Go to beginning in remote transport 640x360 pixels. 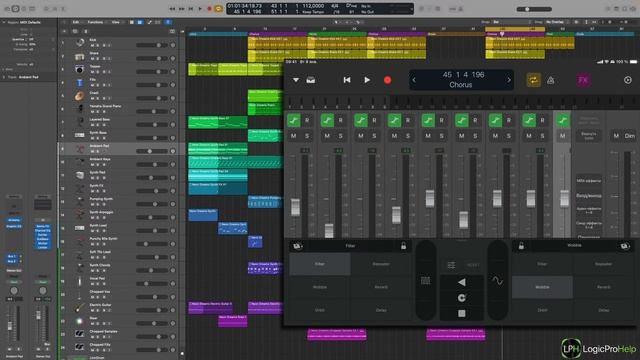[x=347, y=80]
